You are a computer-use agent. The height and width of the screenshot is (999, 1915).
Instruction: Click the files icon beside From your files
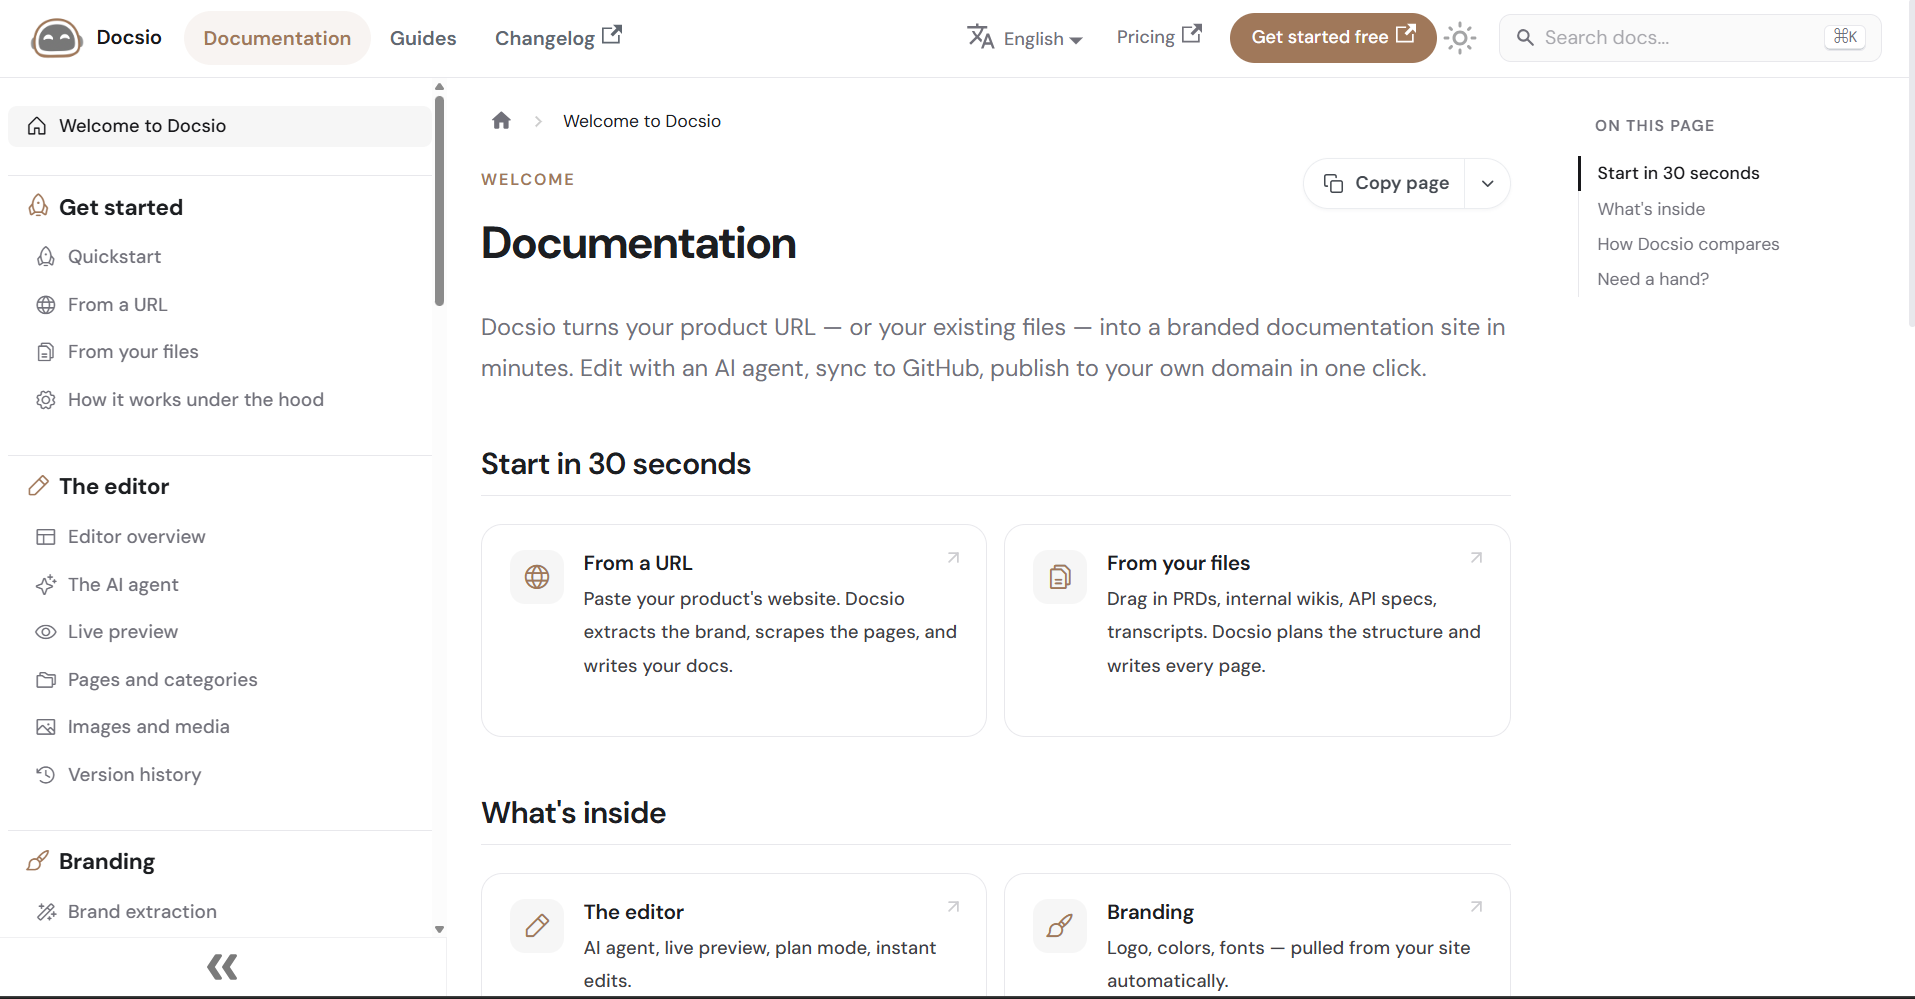pyautogui.click(x=46, y=352)
